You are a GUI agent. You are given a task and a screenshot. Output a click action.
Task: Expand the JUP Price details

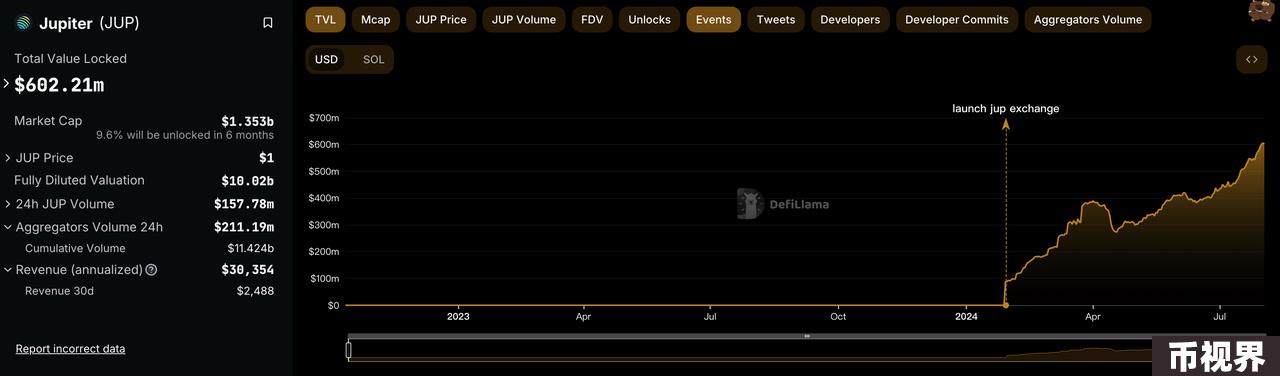(7, 158)
